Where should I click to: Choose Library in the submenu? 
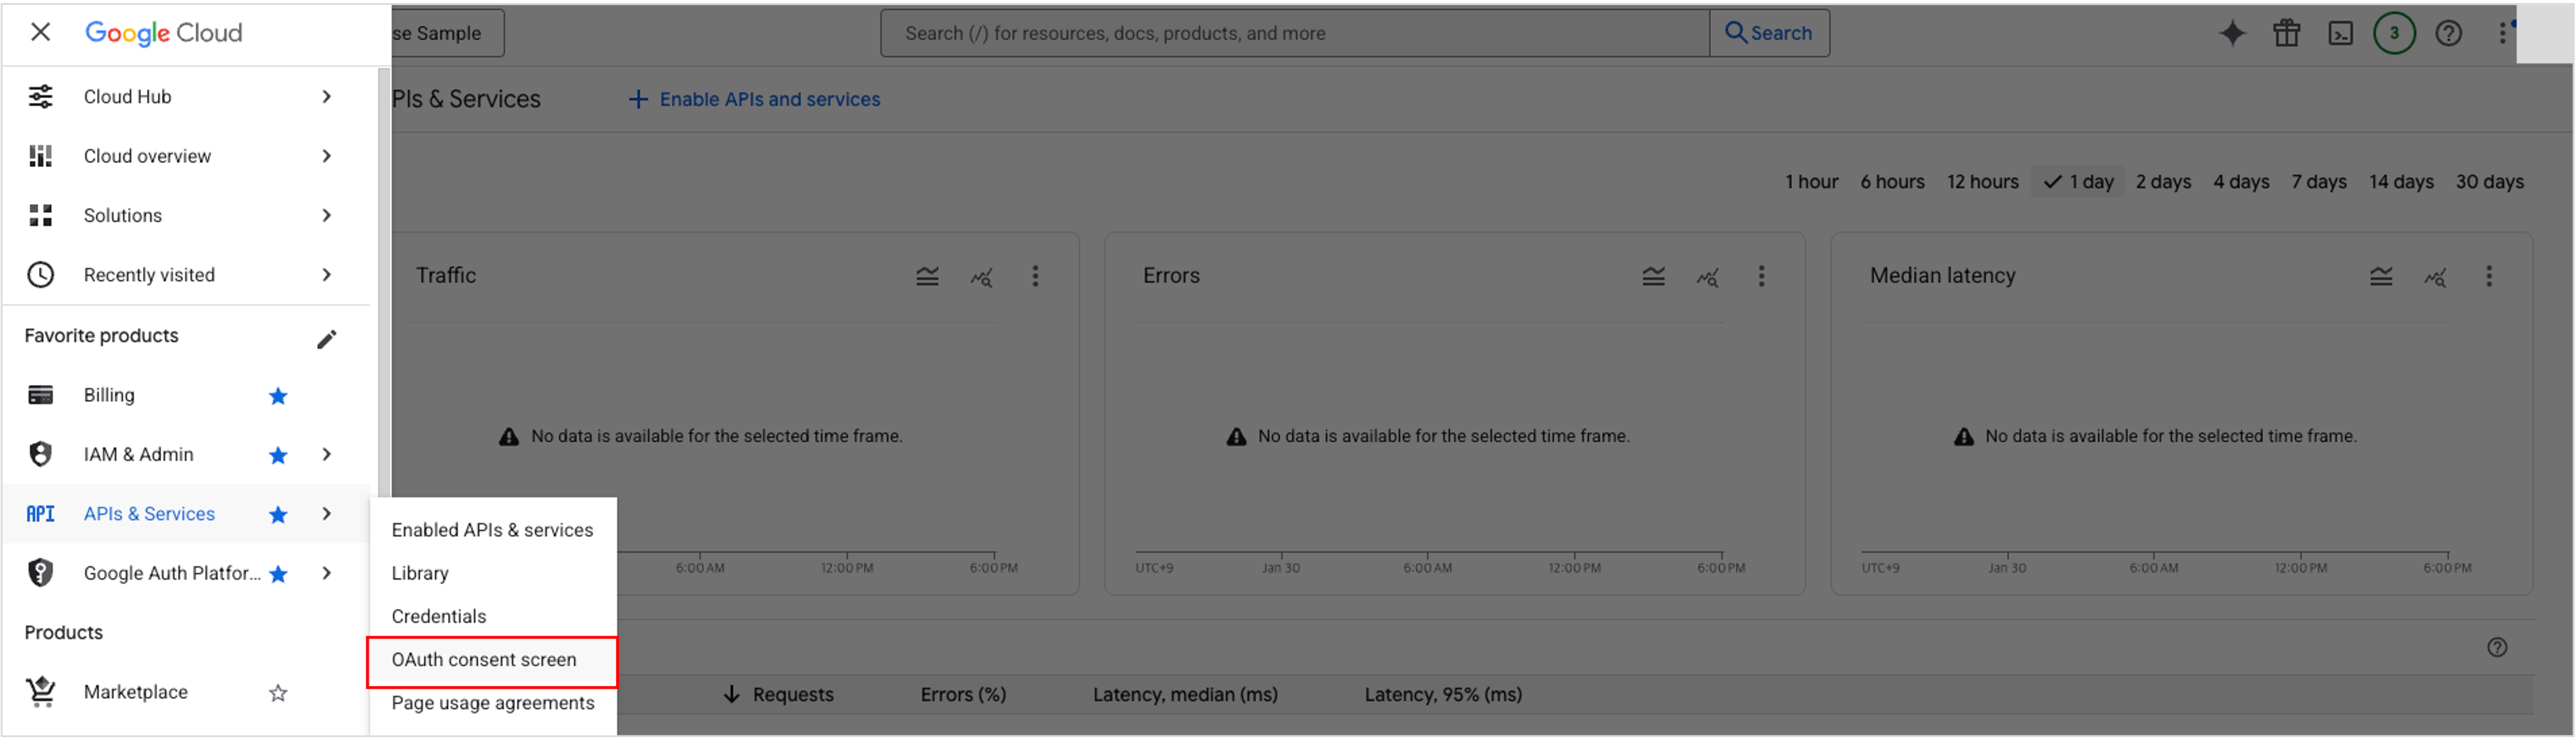click(x=493, y=573)
